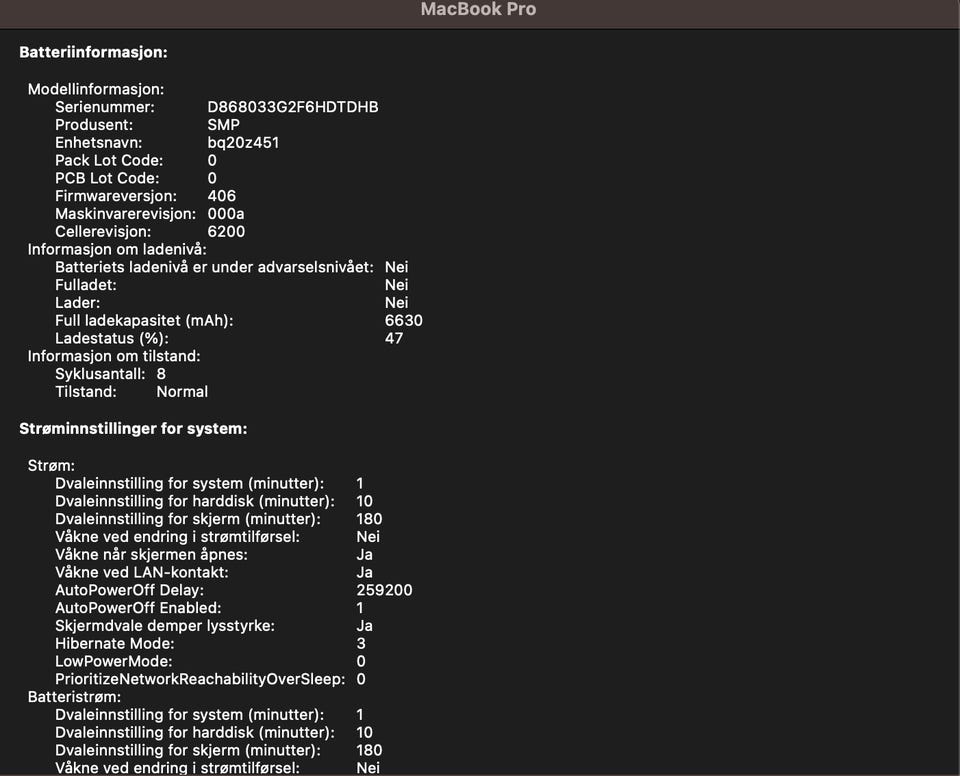This screenshot has height=776, width=960.
Task: Select charge status value 47
Action: coord(394,338)
